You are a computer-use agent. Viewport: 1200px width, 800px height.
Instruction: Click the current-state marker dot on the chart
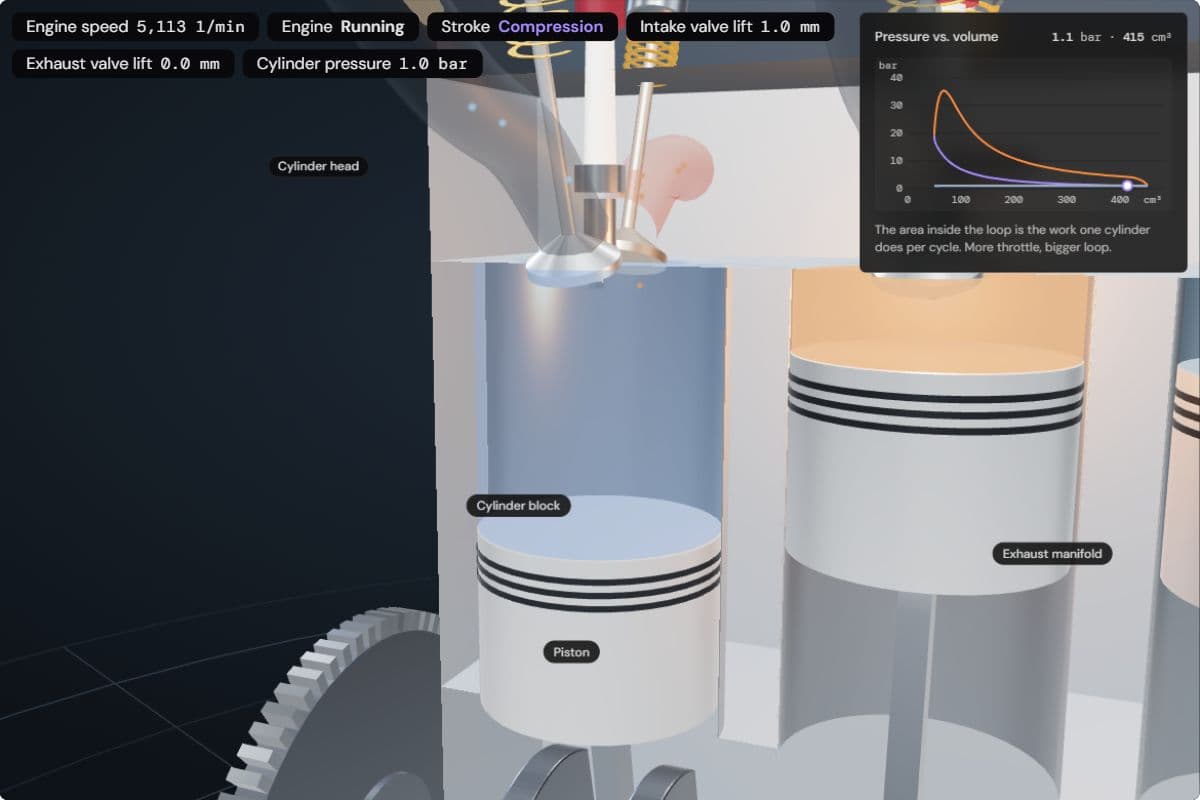pos(1128,185)
